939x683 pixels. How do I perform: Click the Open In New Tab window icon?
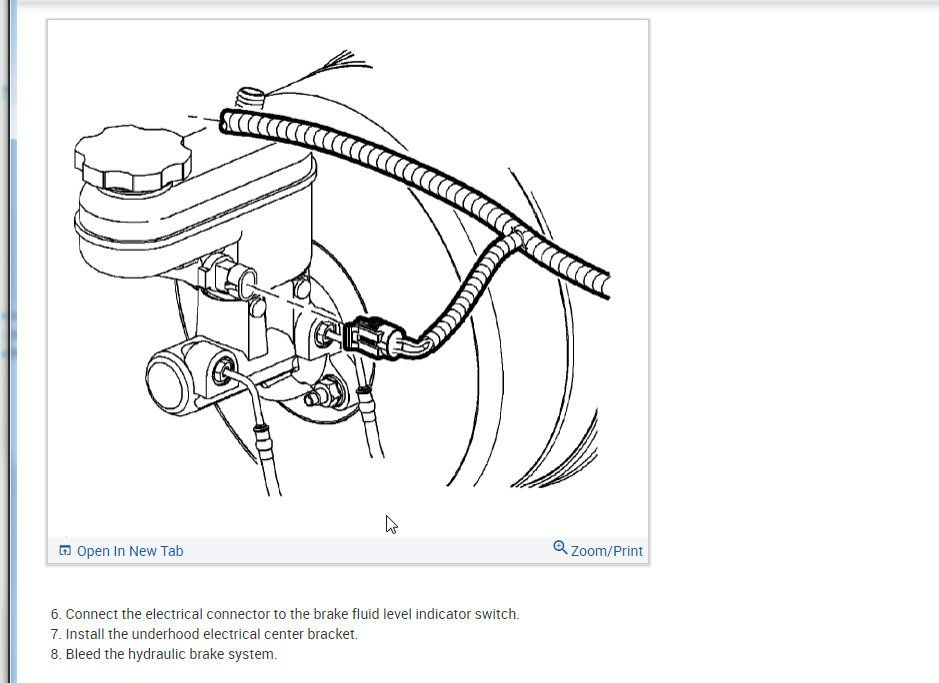click(65, 551)
